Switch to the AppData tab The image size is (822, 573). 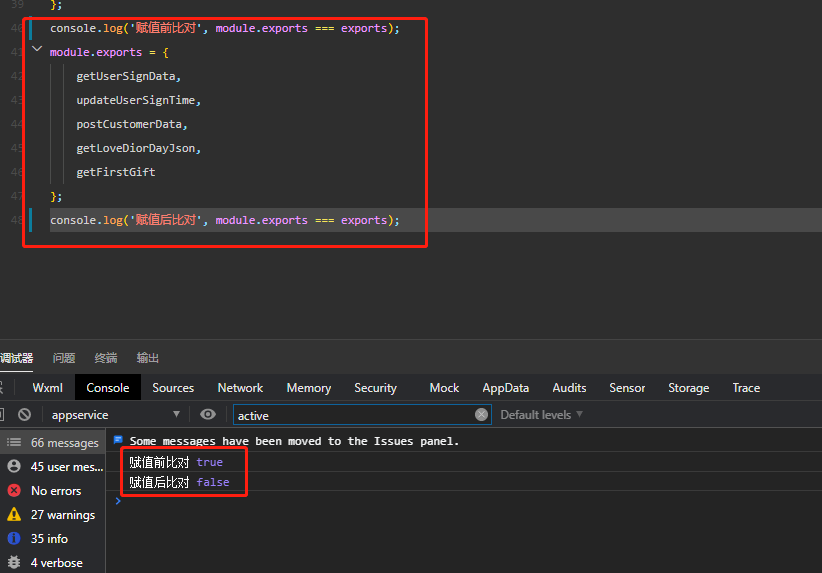point(505,388)
